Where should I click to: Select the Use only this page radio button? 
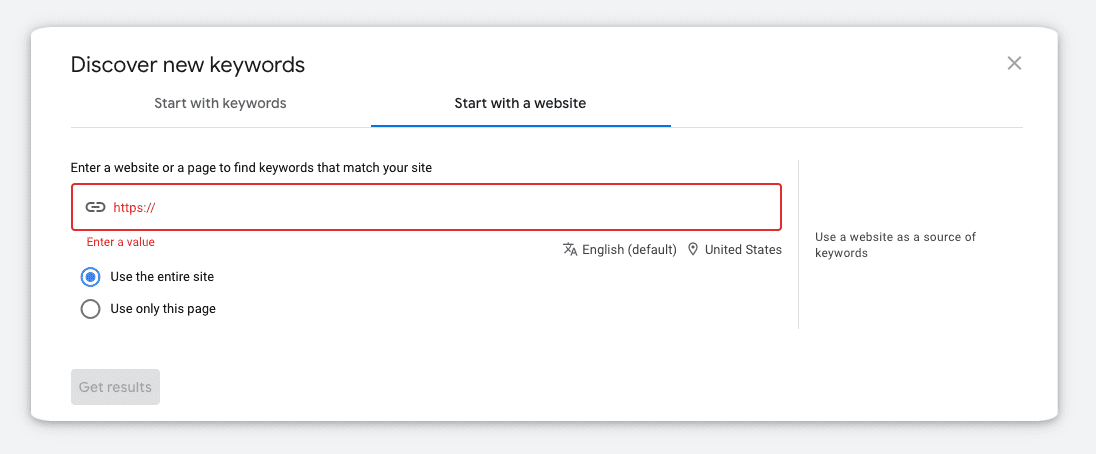click(x=90, y=308)
